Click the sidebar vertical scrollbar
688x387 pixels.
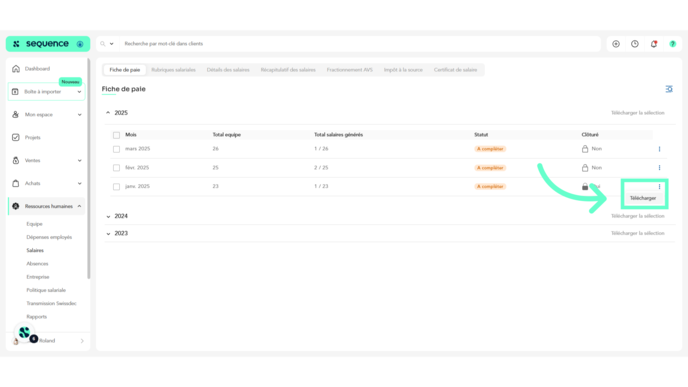(89, 169)
